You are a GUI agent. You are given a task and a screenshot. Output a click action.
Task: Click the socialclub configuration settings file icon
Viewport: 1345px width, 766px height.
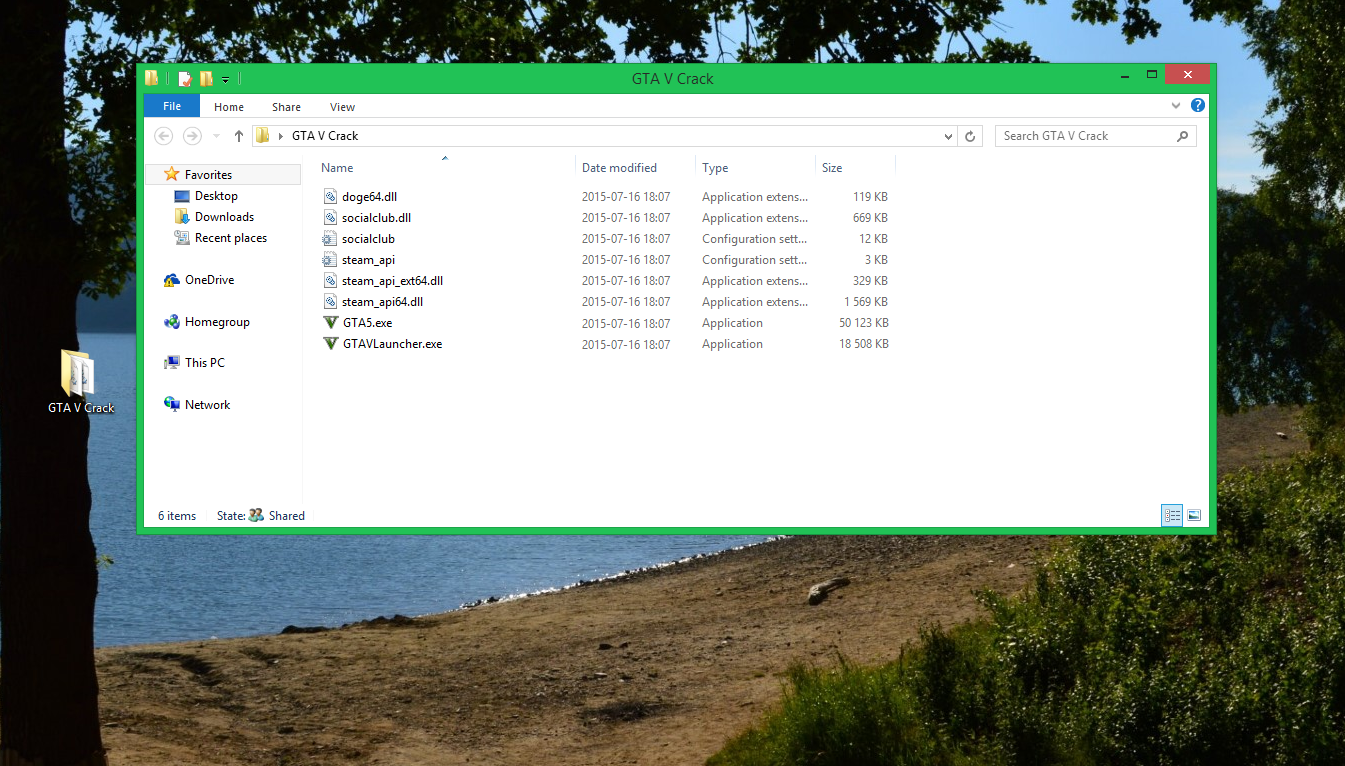tap(331, 239)
